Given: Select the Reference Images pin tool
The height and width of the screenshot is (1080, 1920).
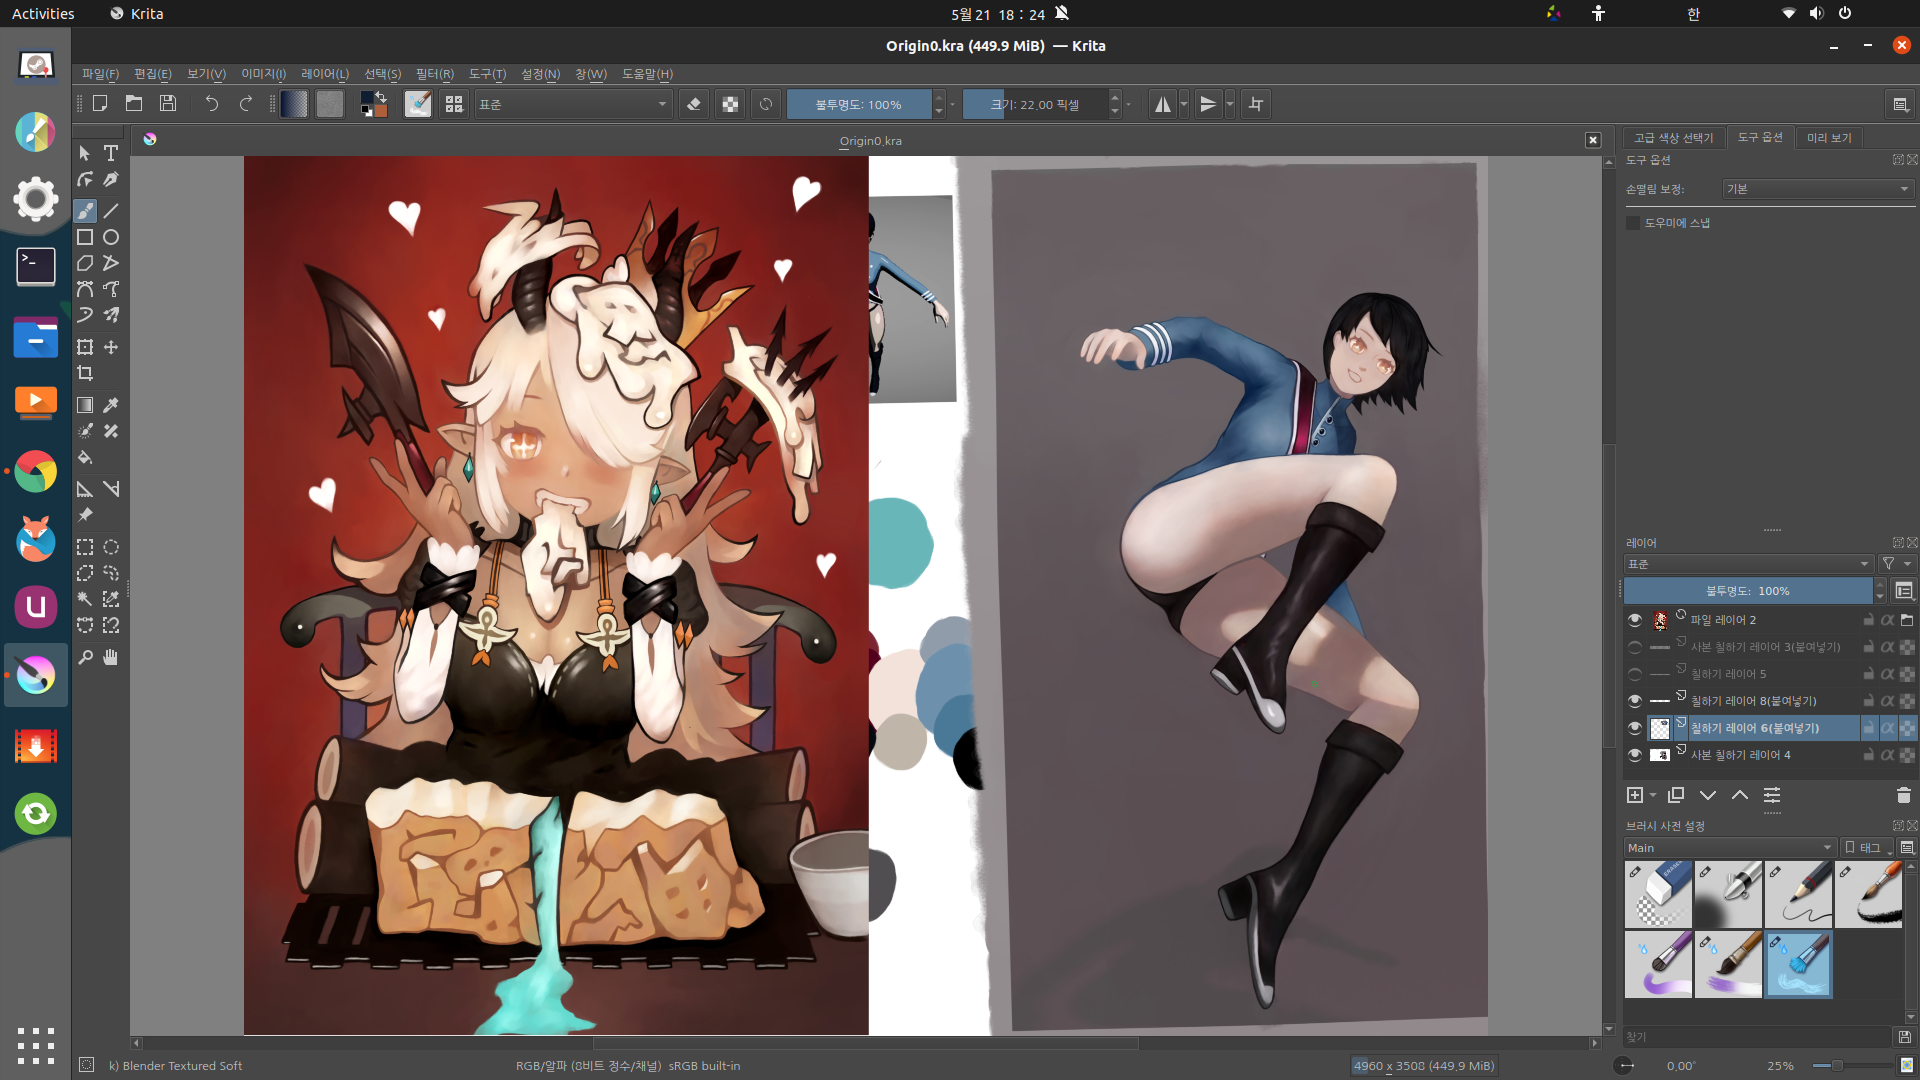Looking at the screenshot, I should [x=85, y=515].
